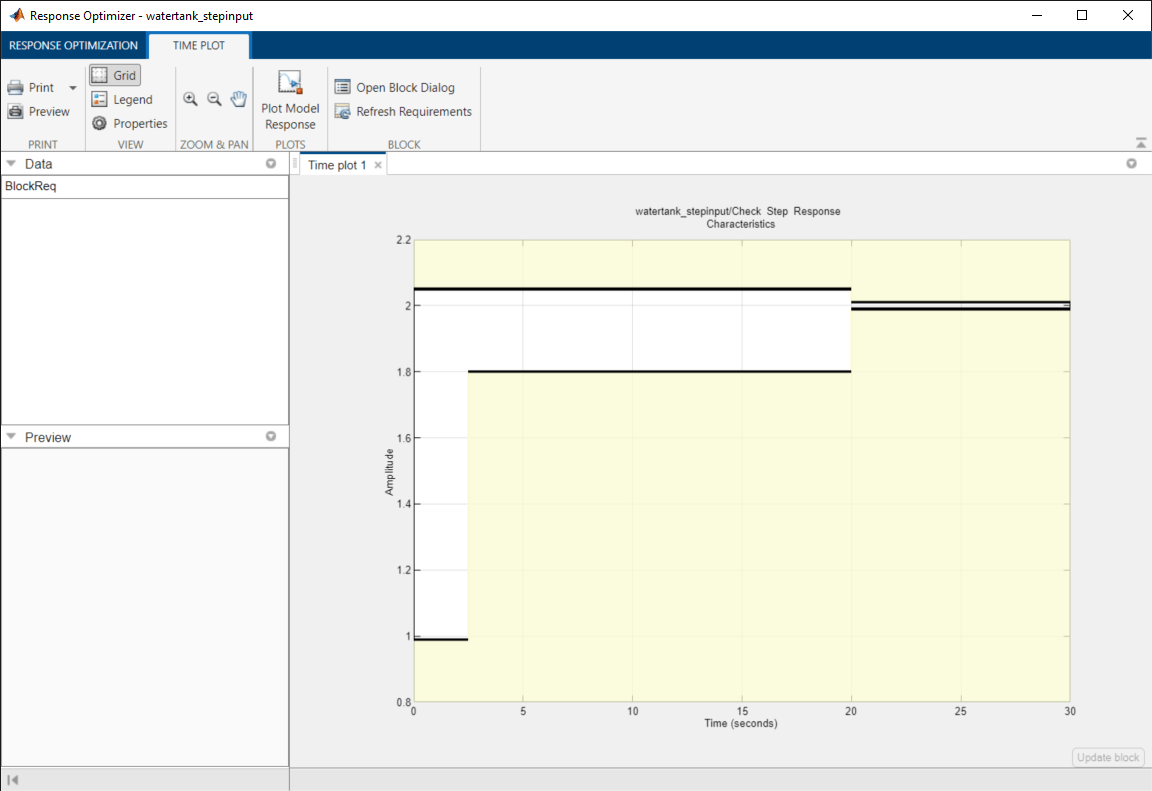Open Block Dialog
This screenshot has height=791, width=1152.
(x=394, y=88)
